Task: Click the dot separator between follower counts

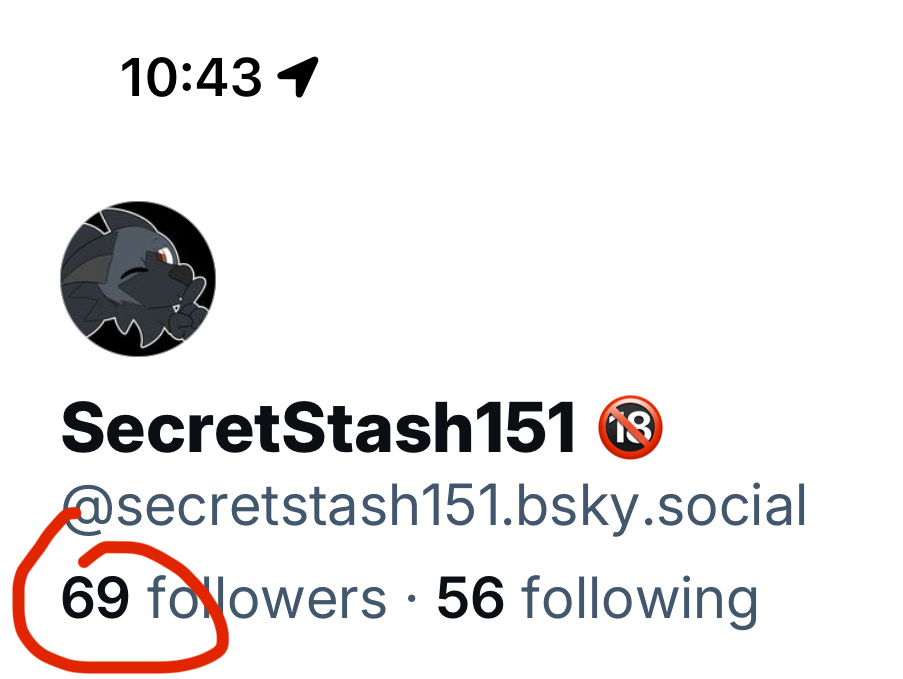Action: tap(411, 598)
